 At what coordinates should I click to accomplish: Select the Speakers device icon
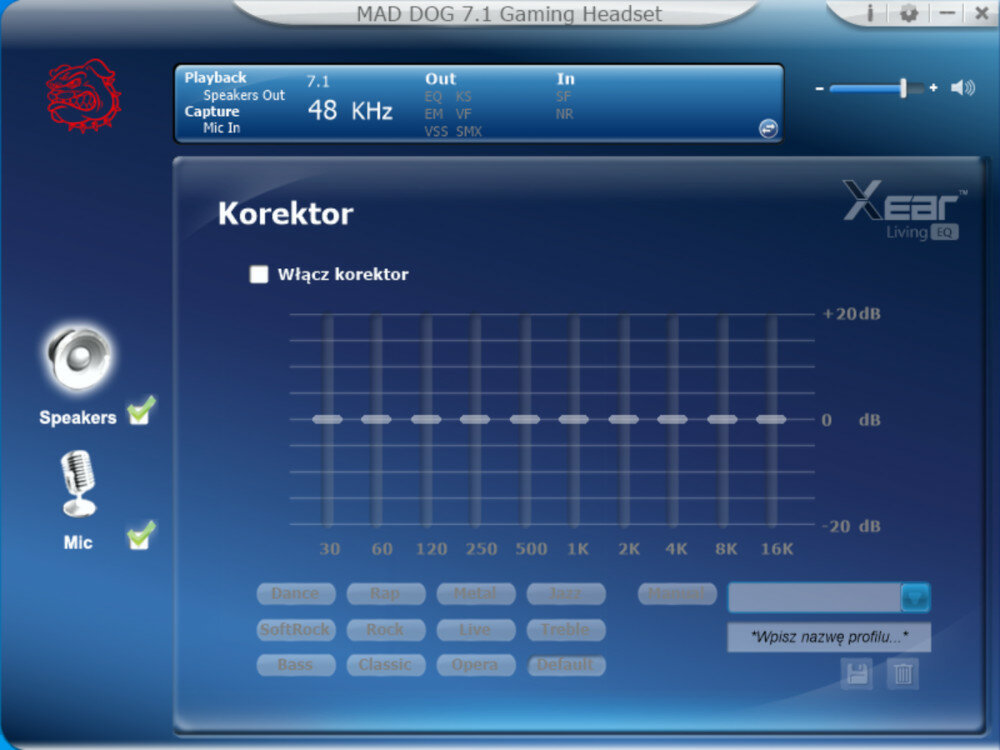(x=79, y=357)
